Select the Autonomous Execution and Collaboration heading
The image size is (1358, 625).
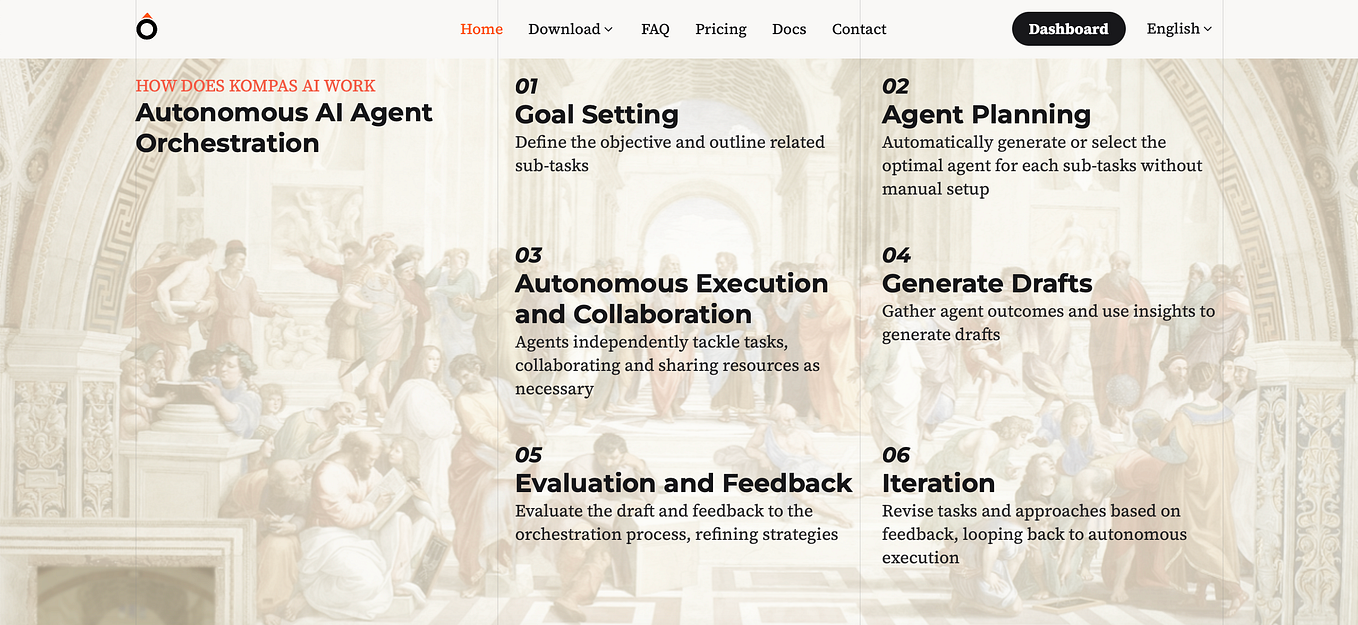click(x=671, y=298)
